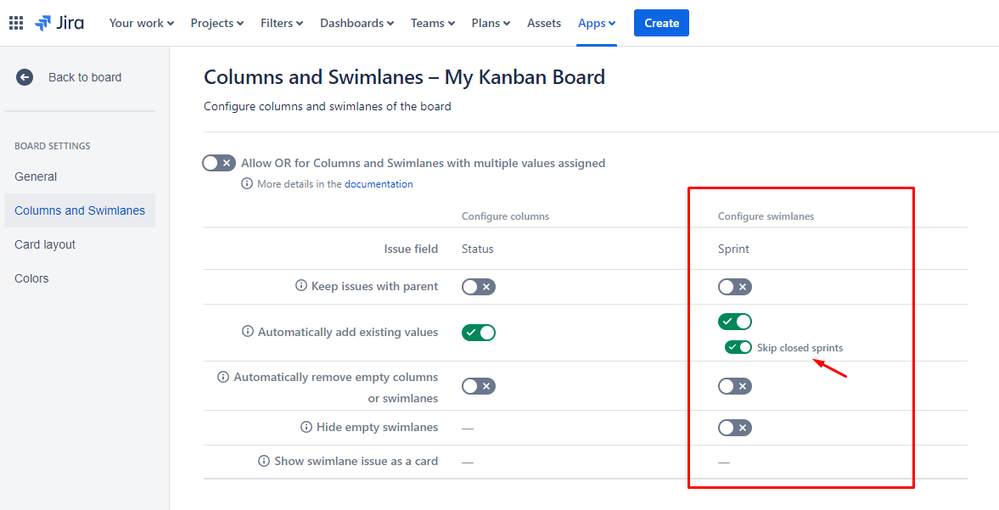Turn on Keep issues with parent for columns

[478, 287]
